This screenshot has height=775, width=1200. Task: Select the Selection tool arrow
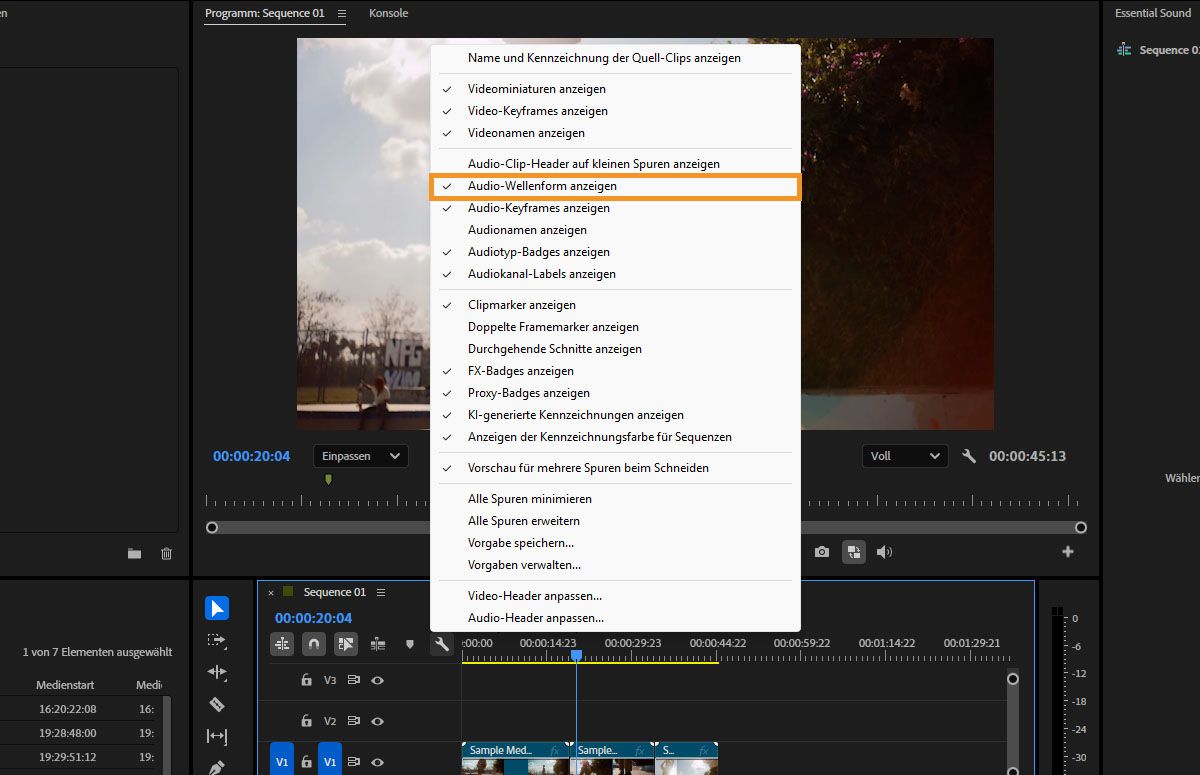click(217, 608)
